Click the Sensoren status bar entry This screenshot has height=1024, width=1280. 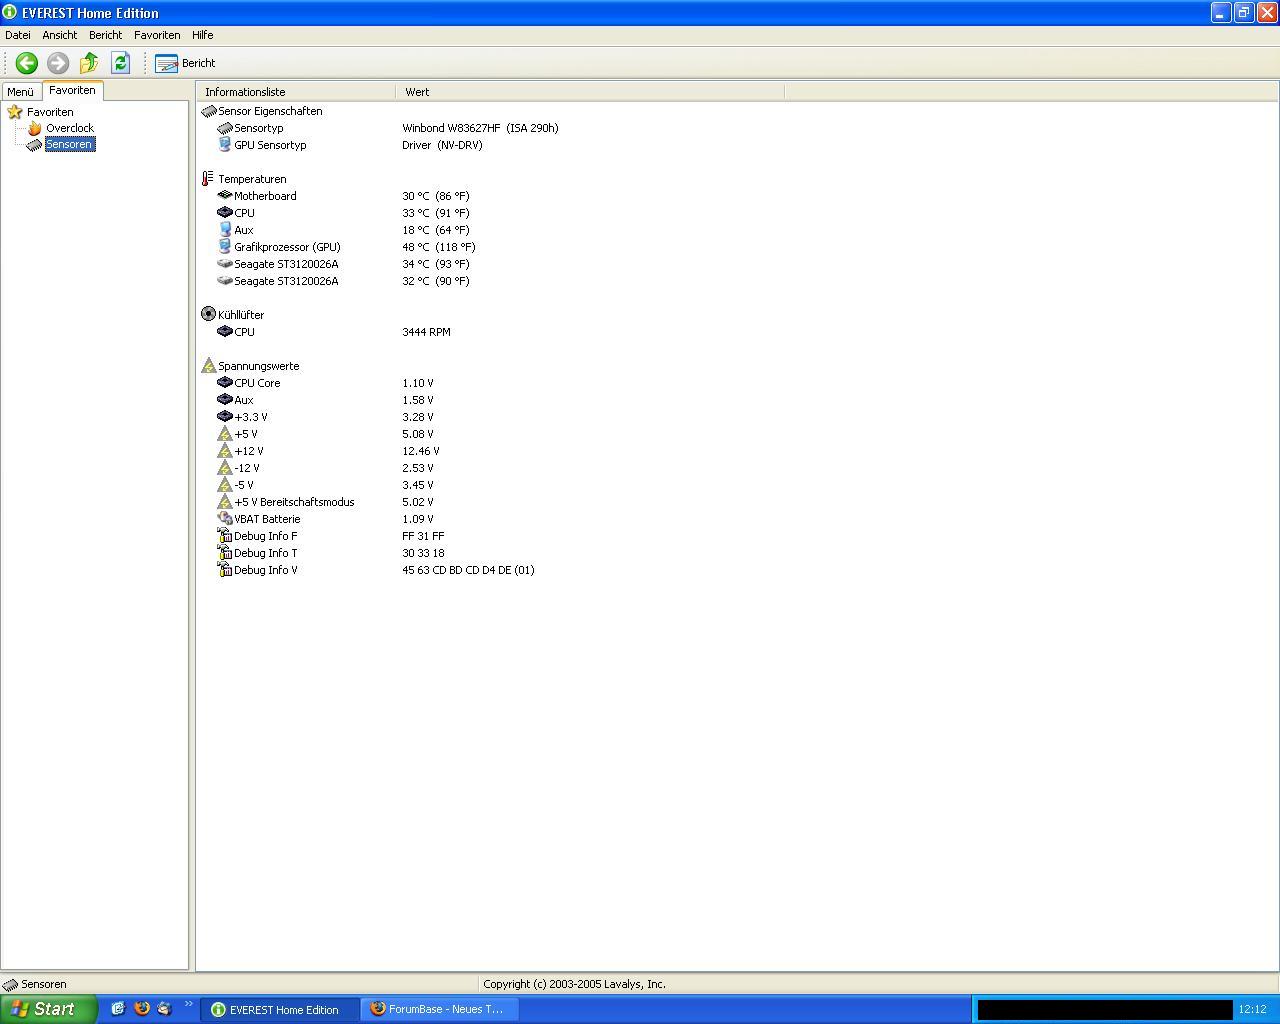(35, 984)
